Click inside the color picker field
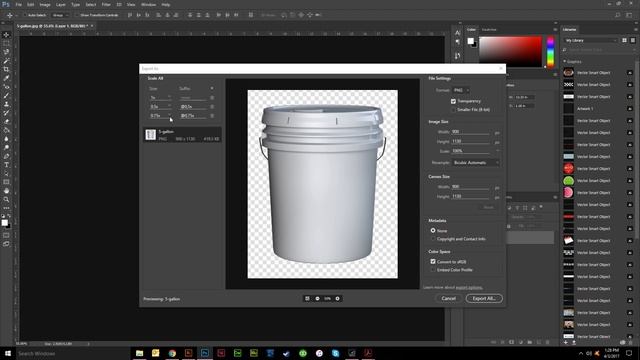 click(510, 51)
